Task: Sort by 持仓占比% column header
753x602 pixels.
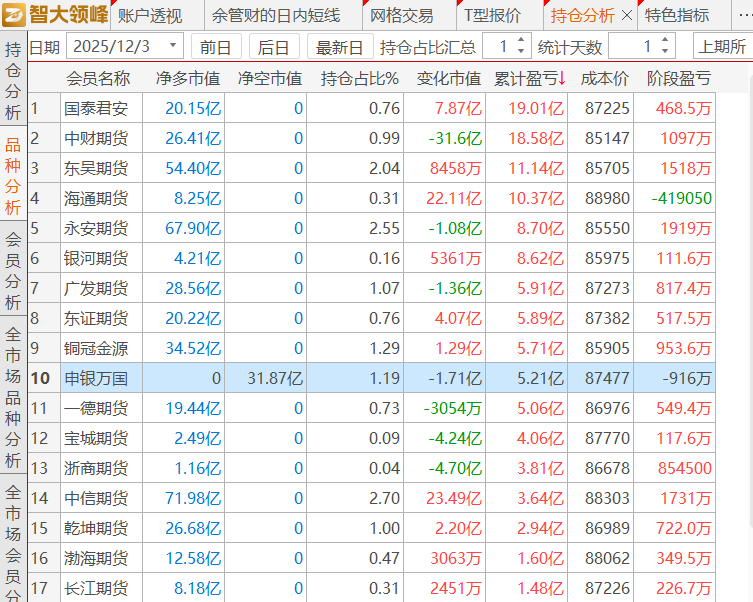Action: pos(359,78)
